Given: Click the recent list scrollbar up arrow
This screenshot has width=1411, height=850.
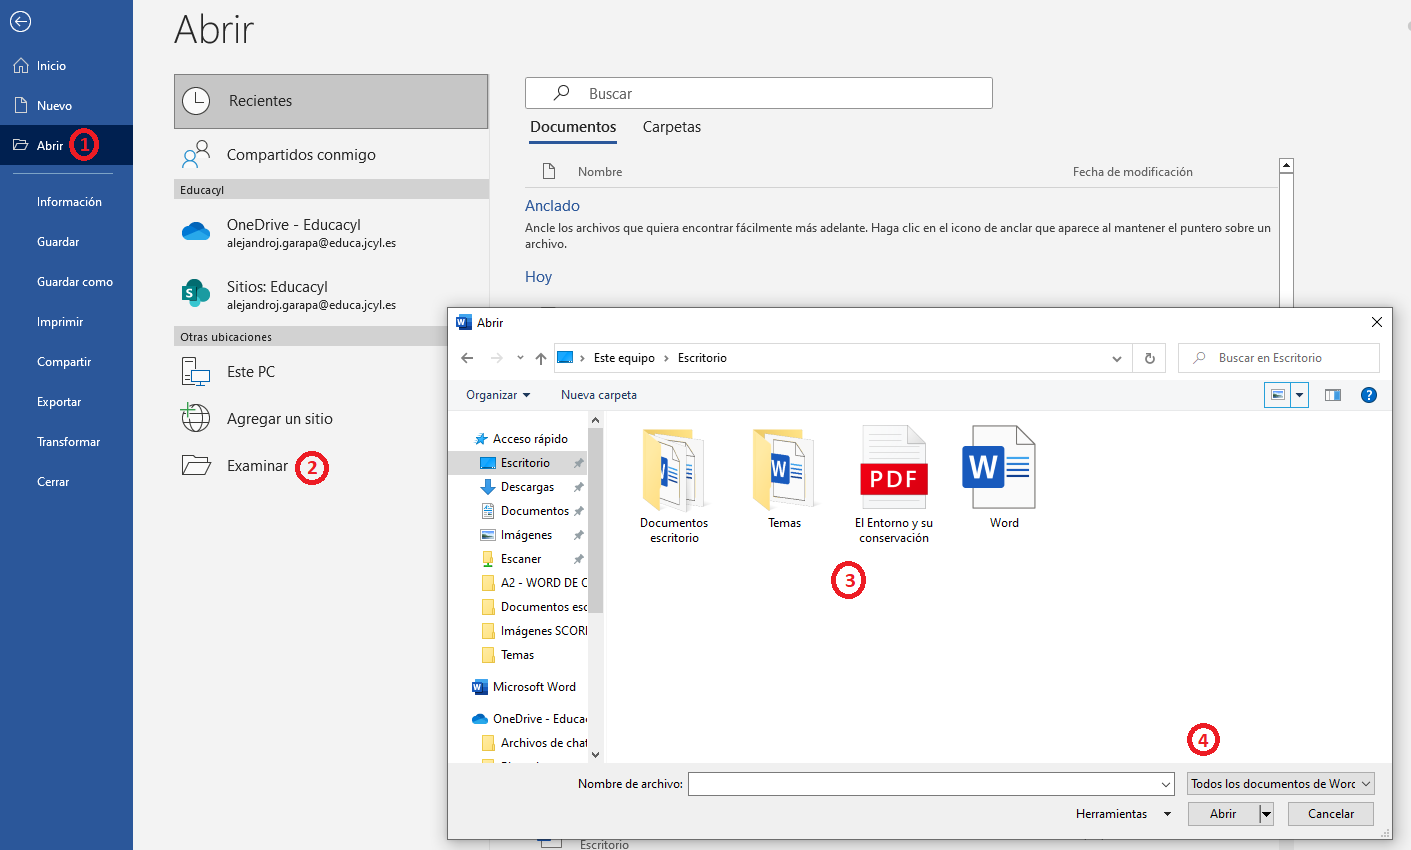Looking at the screenshot, I should [x=1287, y=166].
